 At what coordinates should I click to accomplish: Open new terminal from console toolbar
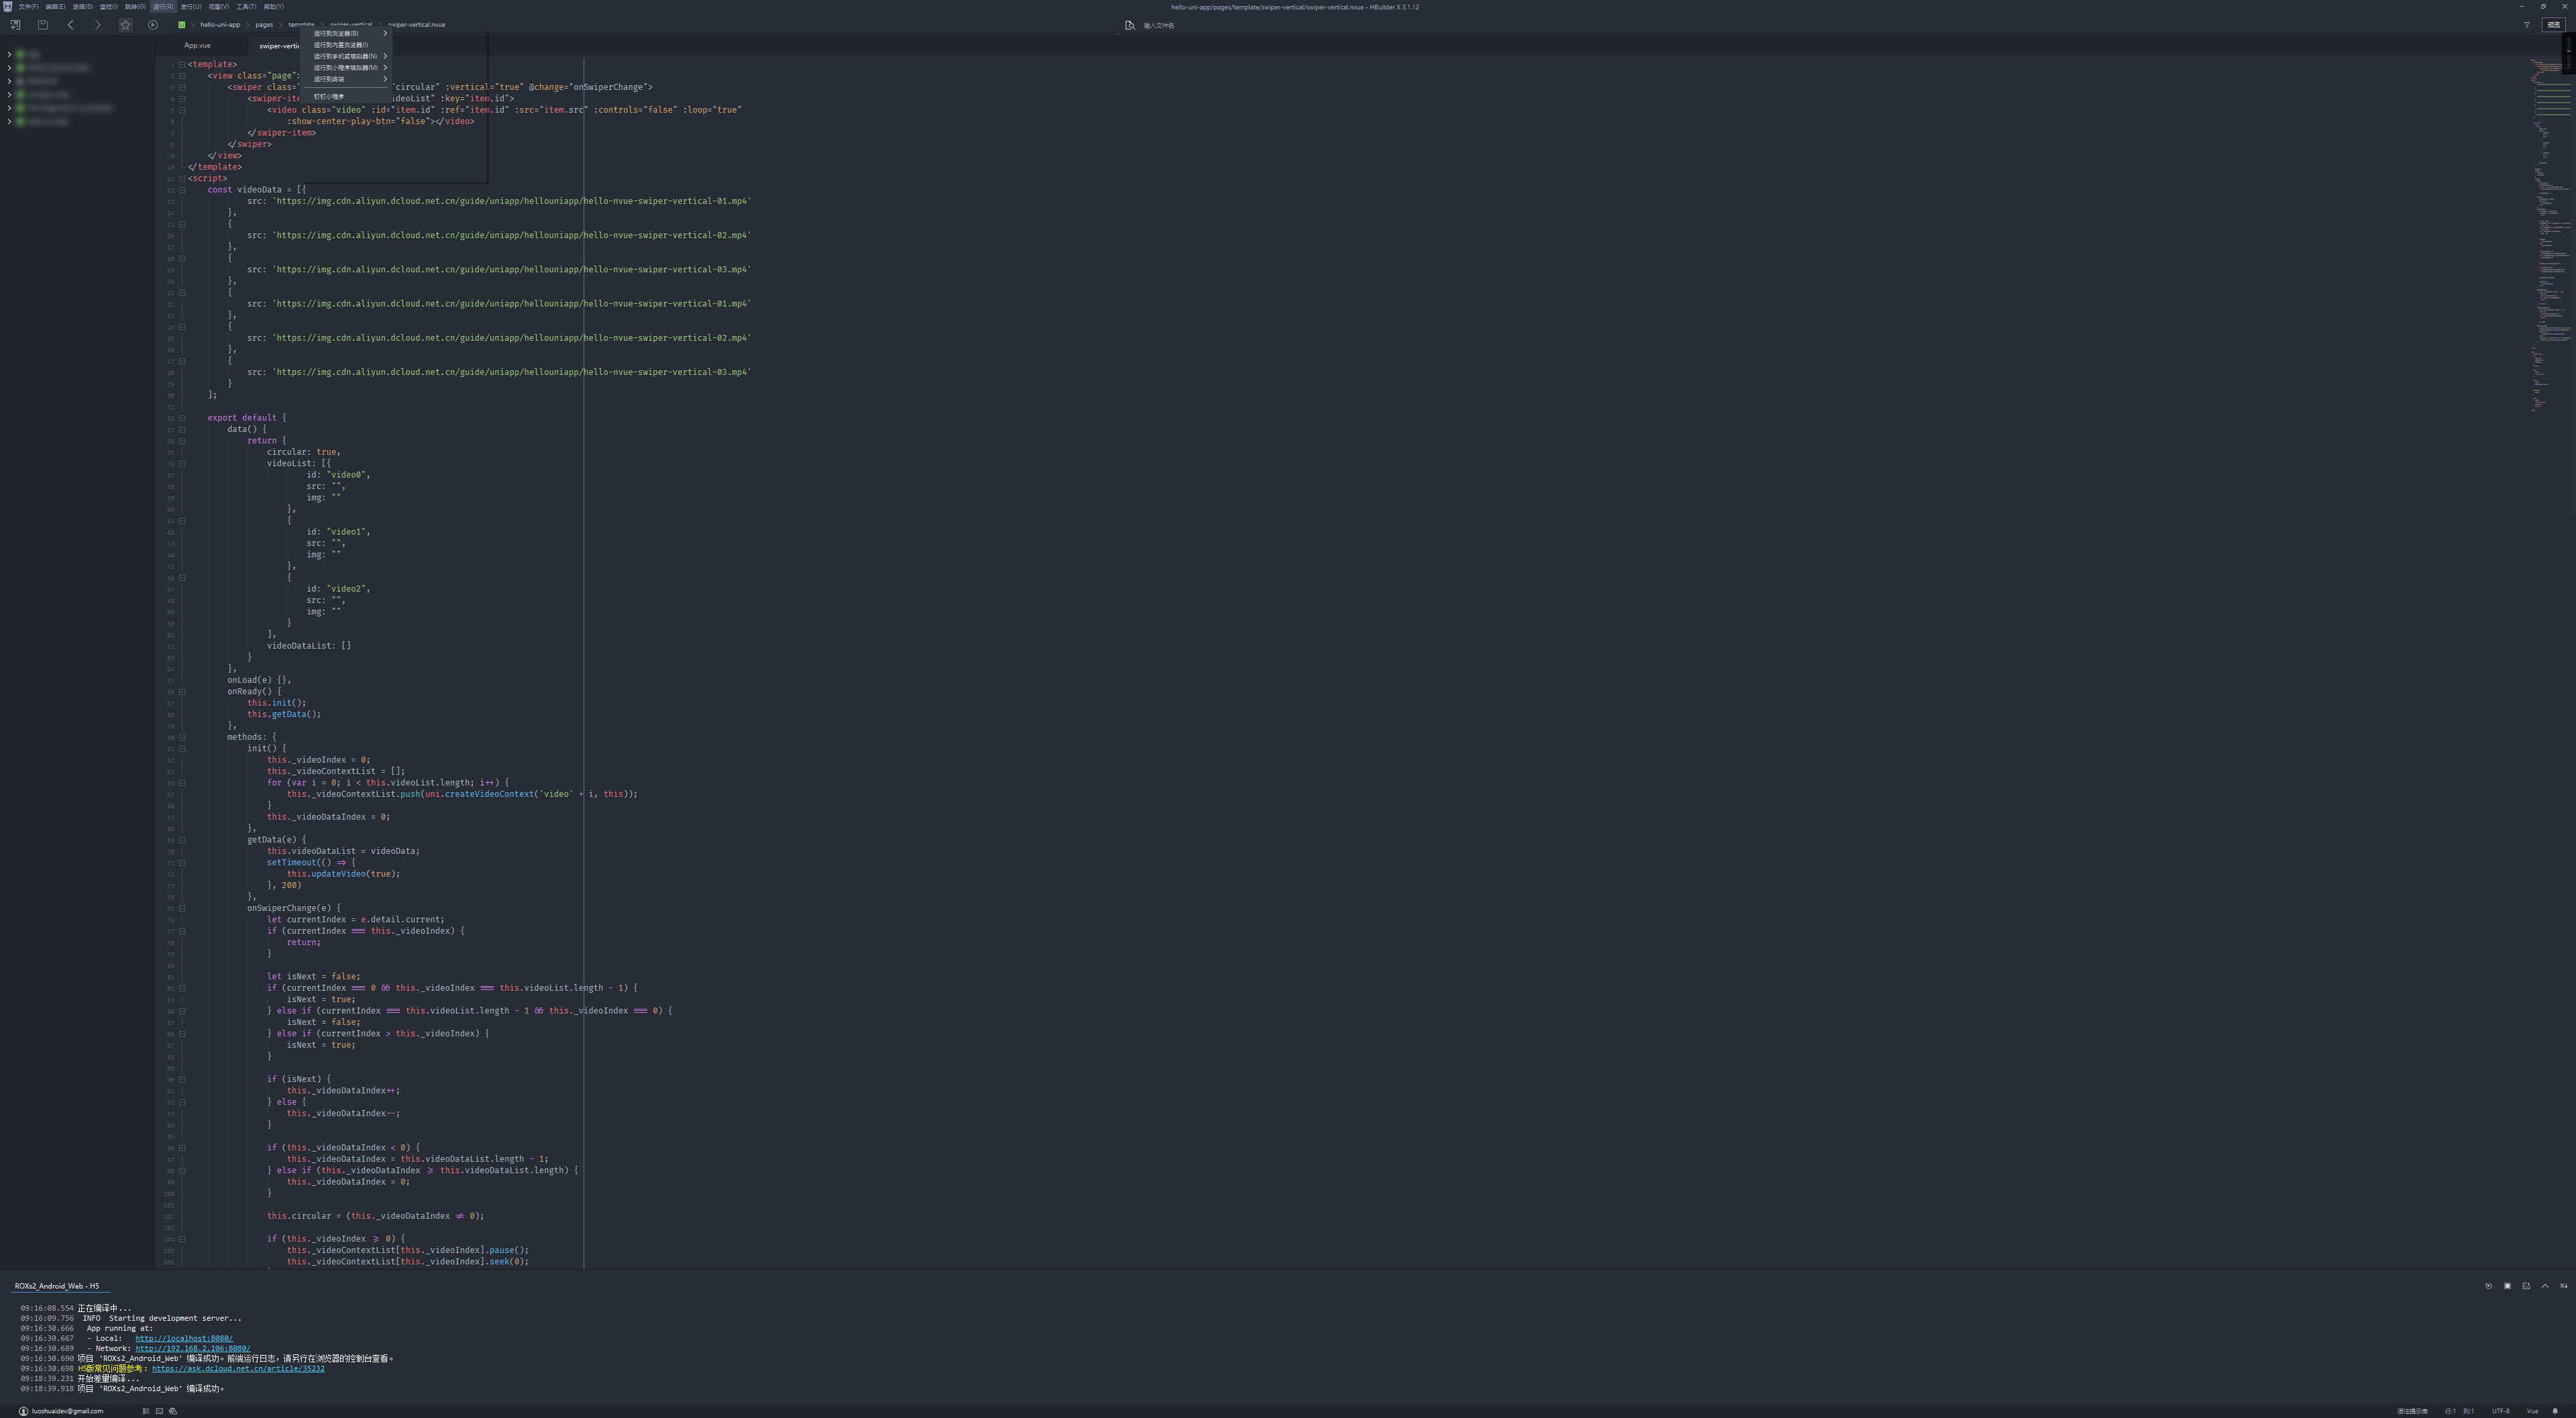pos(2526,1286)
